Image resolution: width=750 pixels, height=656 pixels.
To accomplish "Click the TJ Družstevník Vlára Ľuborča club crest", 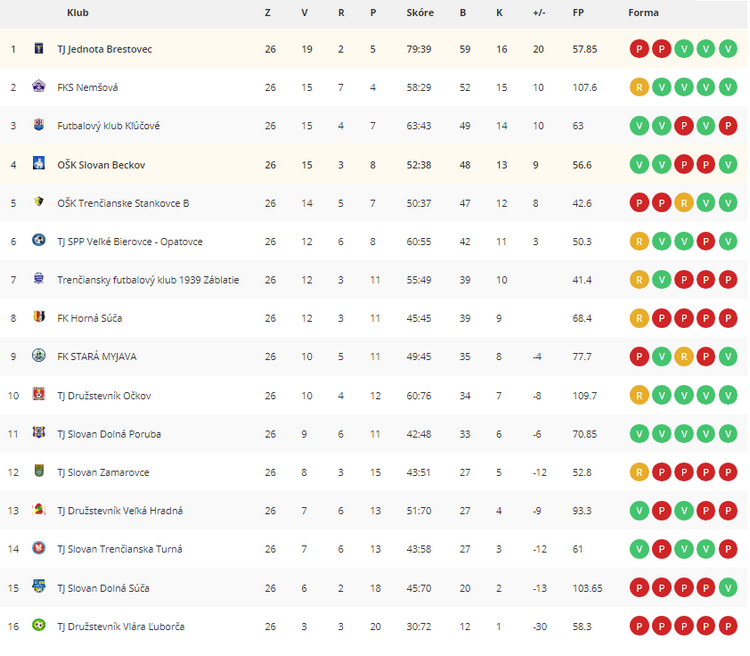I will [39, 625].
